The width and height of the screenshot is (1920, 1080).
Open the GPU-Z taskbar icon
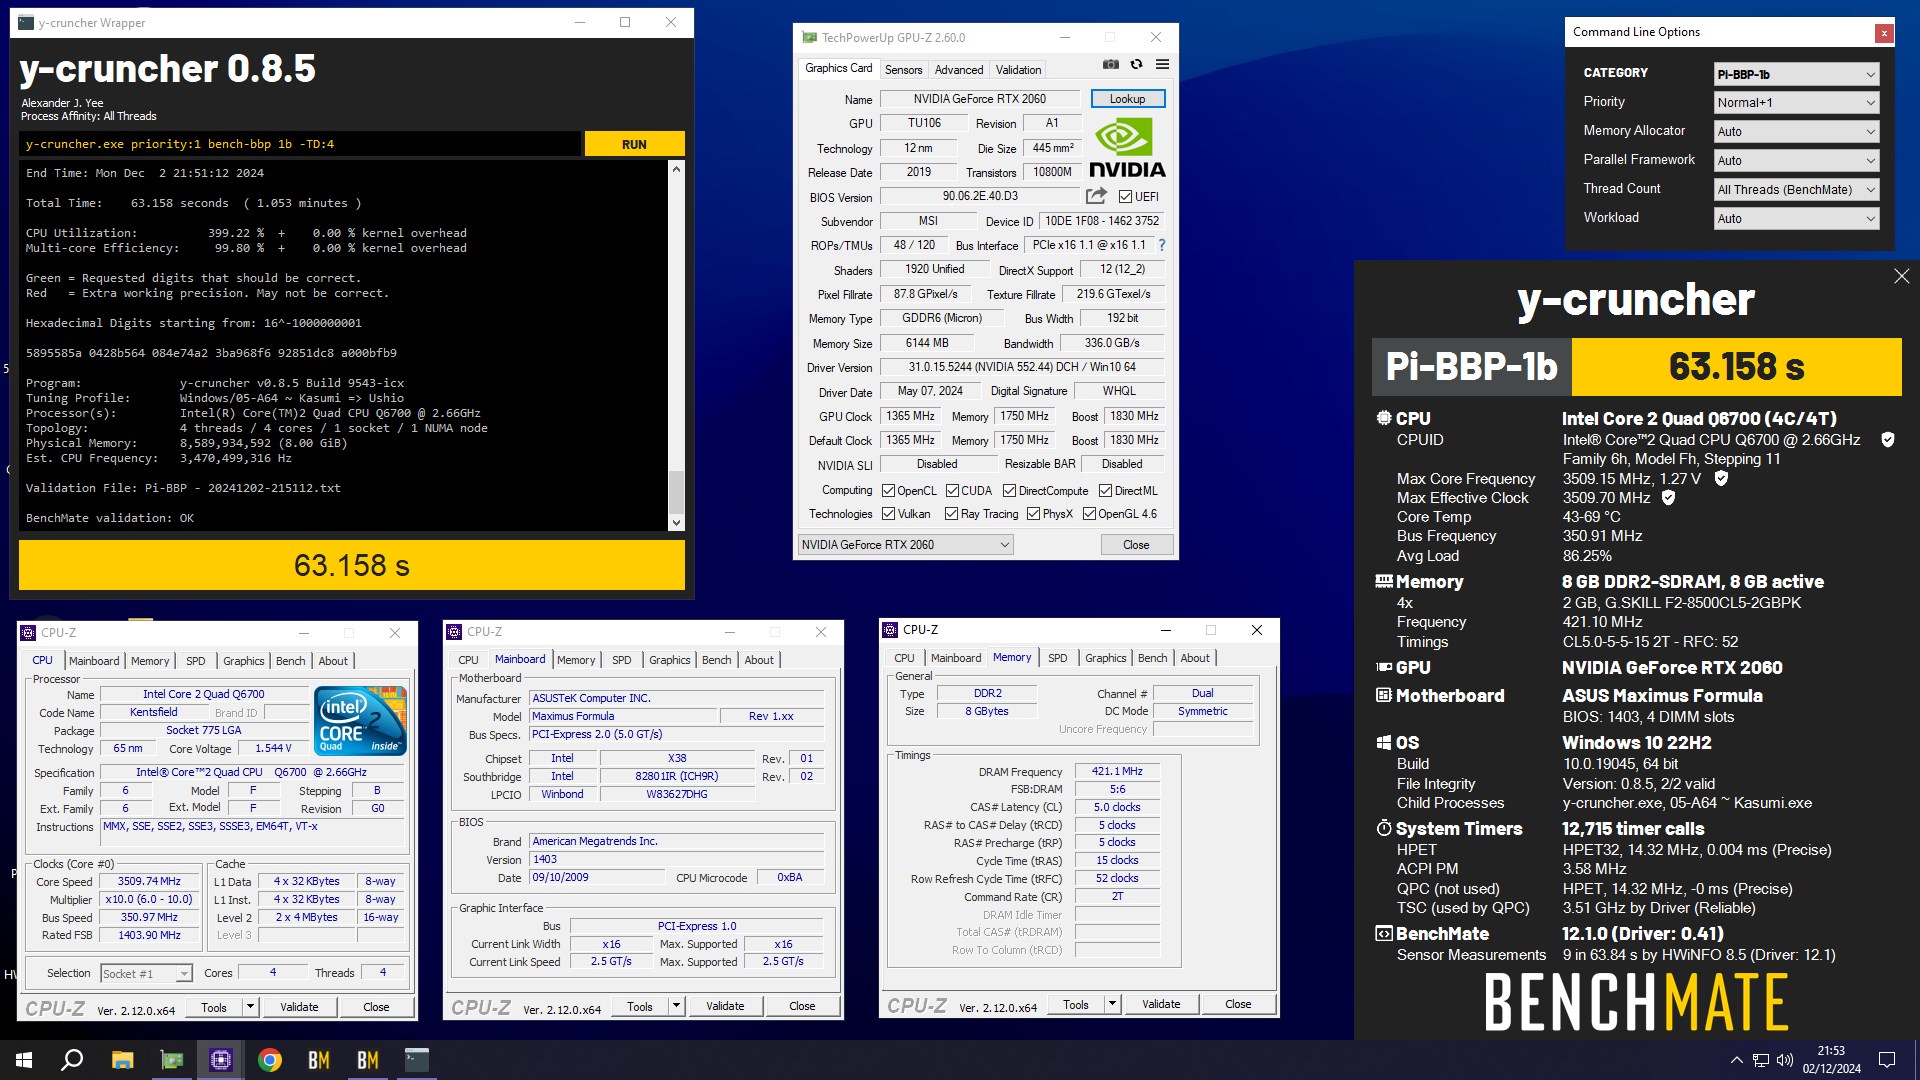pyautogui.click(x=172, y=1060)
